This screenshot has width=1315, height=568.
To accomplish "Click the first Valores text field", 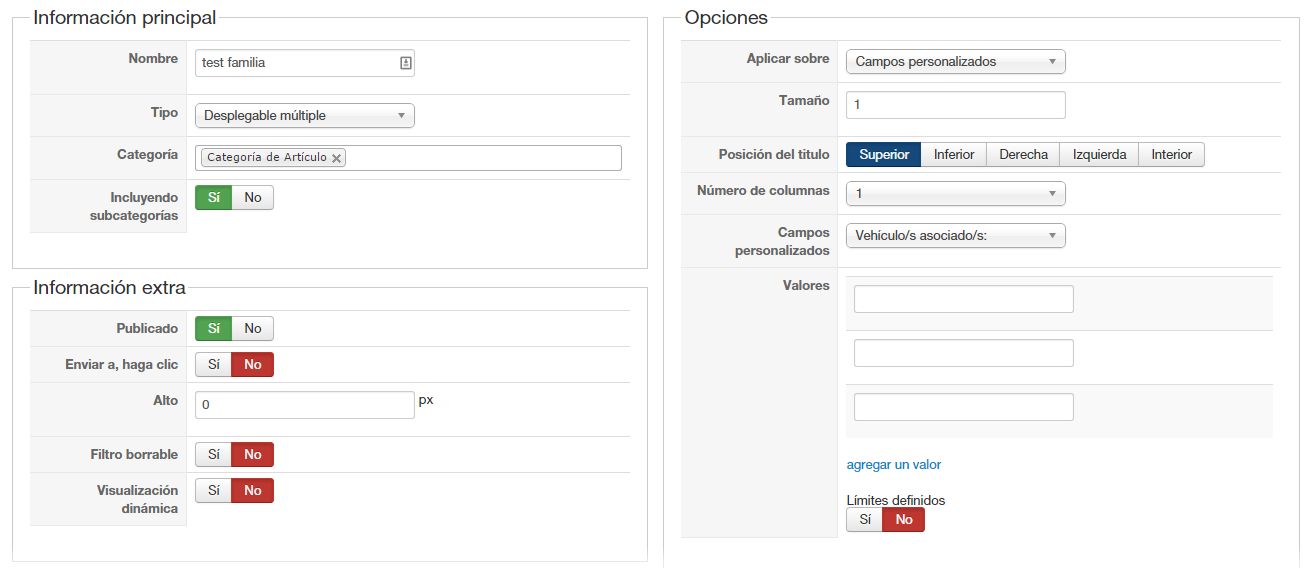I will 963,299.
